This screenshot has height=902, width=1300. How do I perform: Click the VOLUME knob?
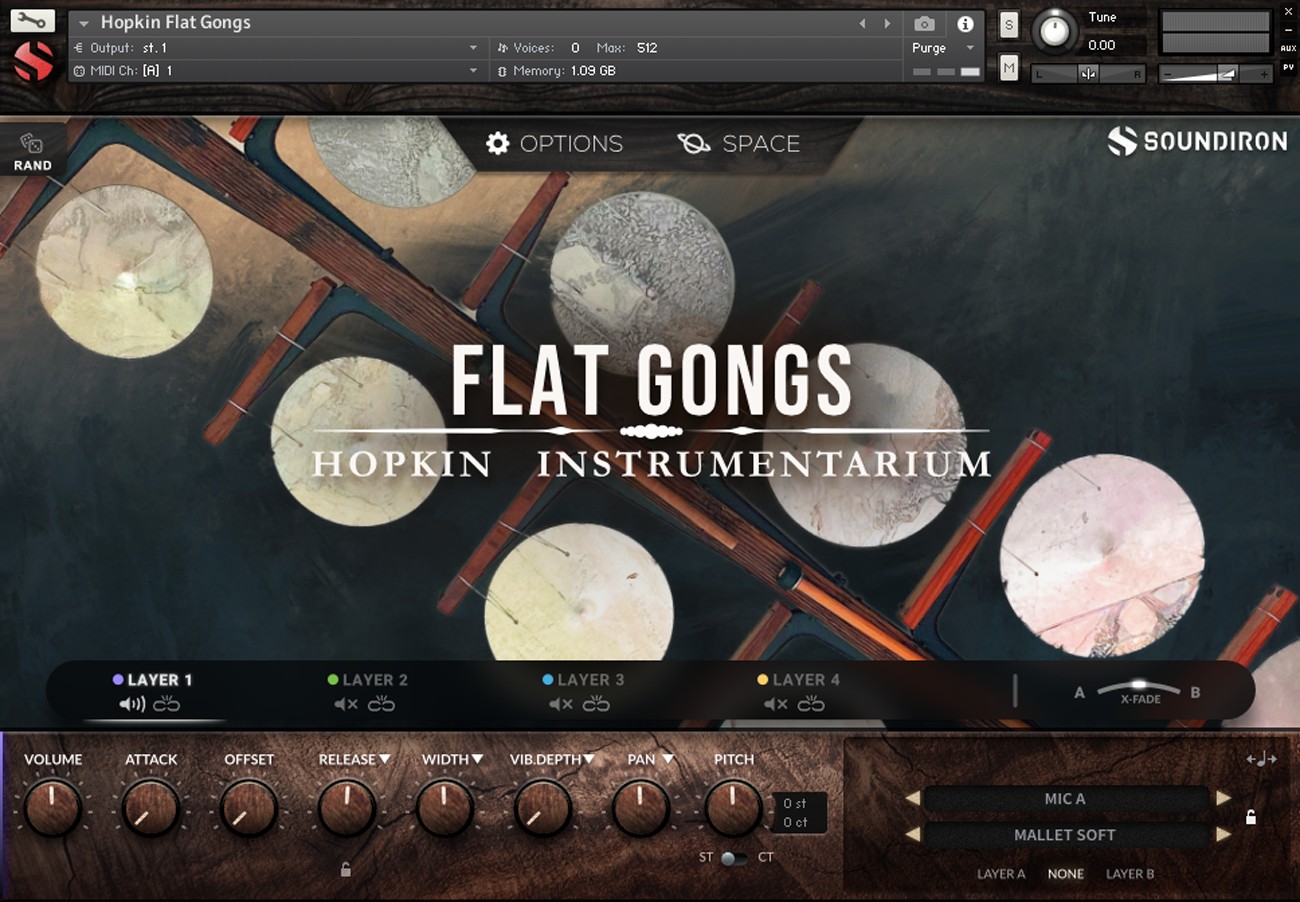pos(52,808)
